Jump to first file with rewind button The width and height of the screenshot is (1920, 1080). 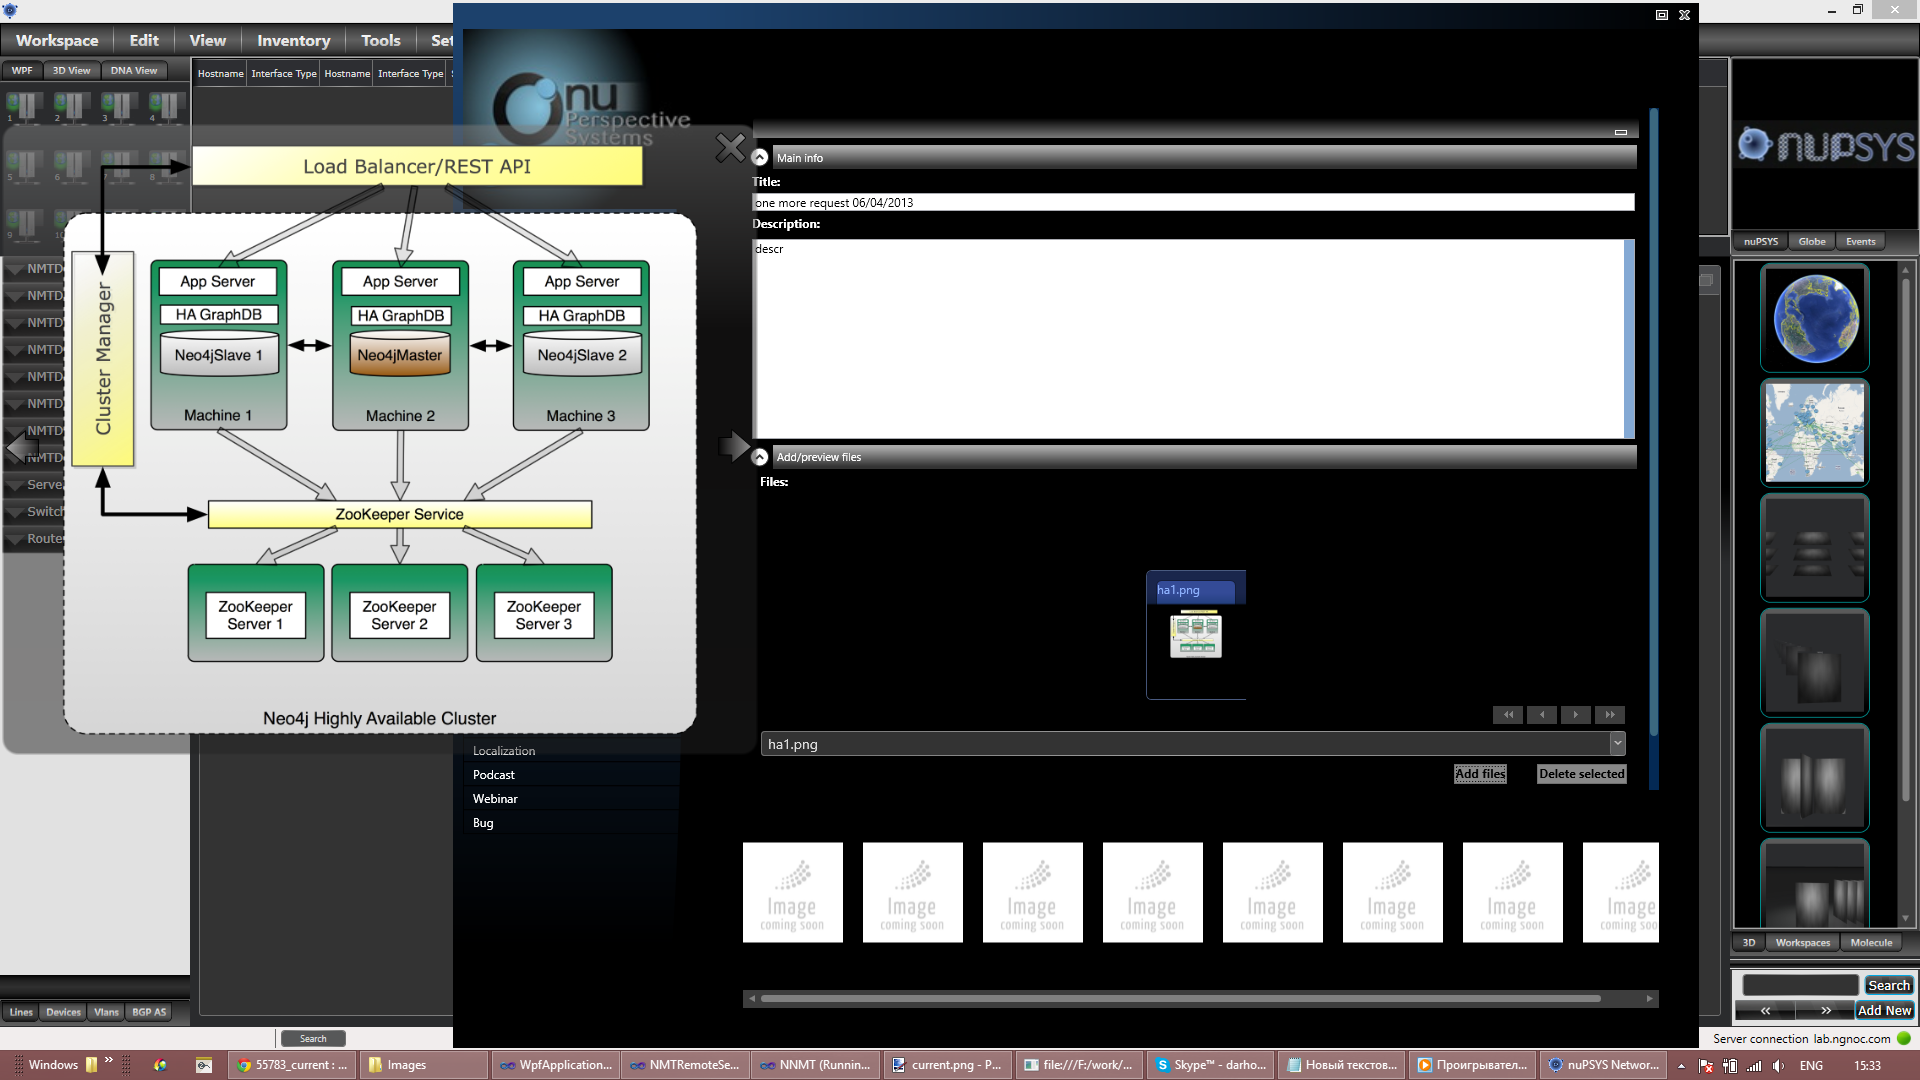point(1508,715)
